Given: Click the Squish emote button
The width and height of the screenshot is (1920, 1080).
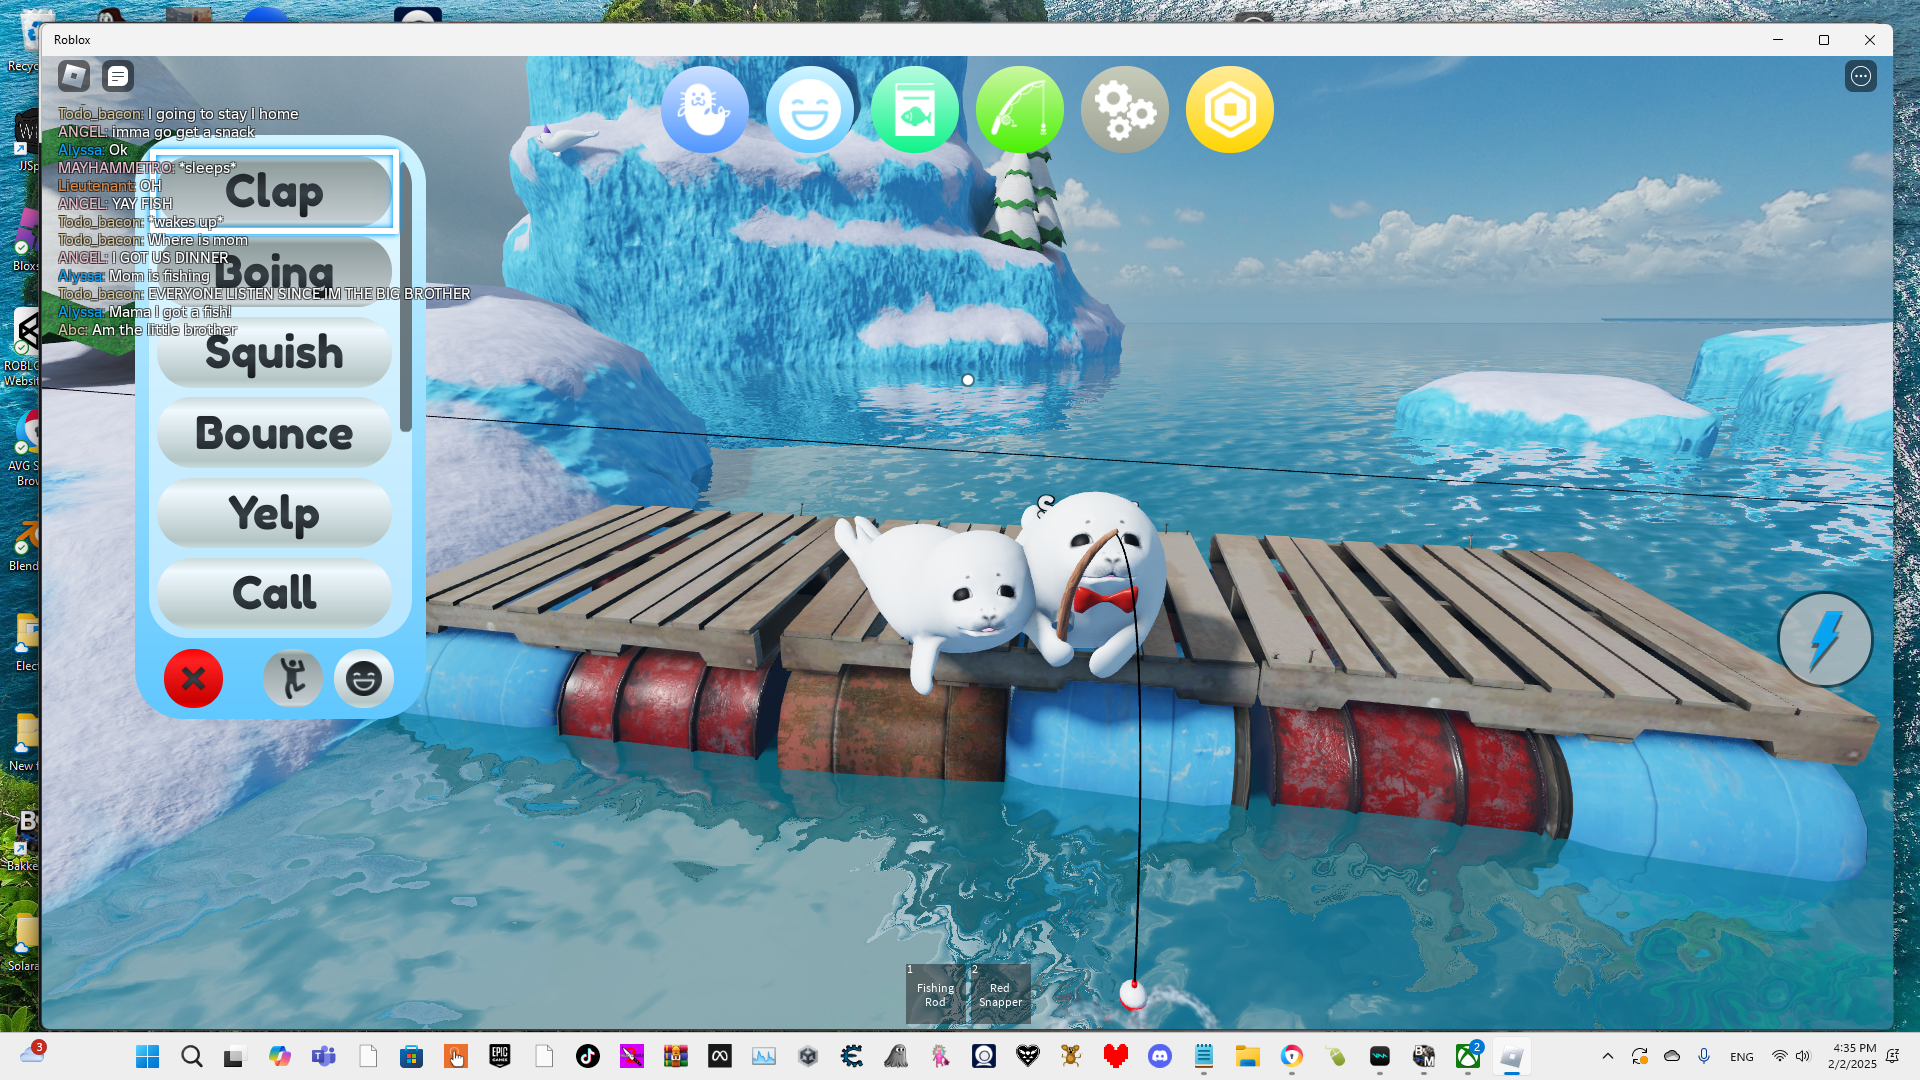Looking at the screenshot, I should [x=274, y=354].
